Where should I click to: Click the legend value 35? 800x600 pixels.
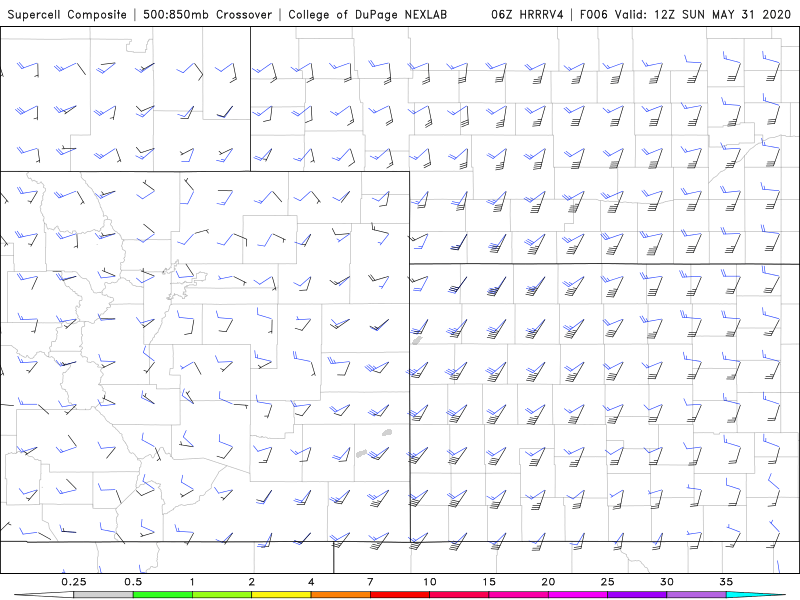(726, 582)
